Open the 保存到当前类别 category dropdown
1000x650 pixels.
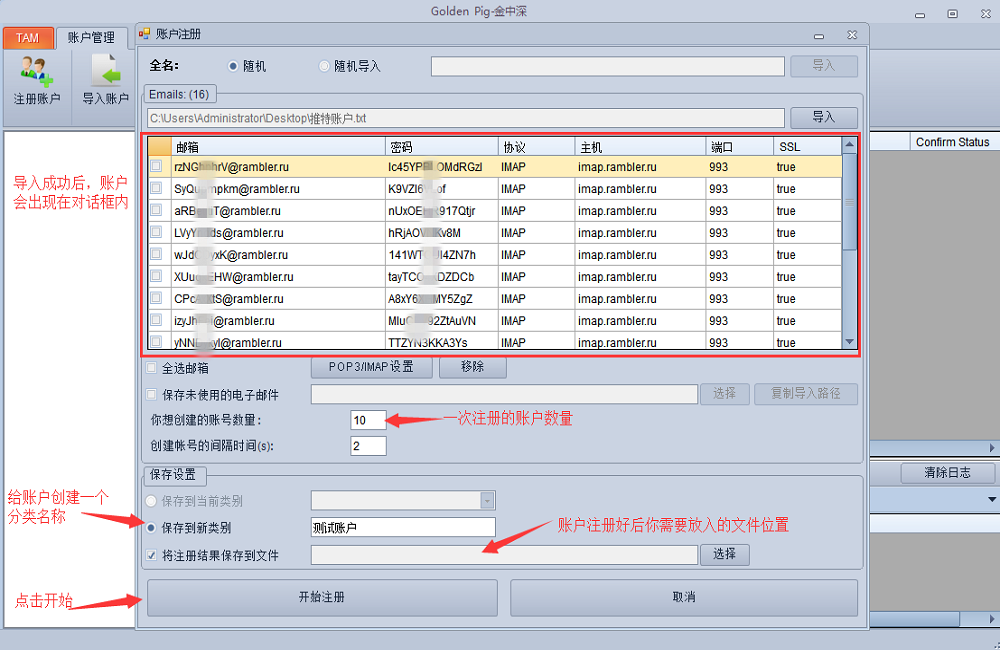click(x=487, y=501)
